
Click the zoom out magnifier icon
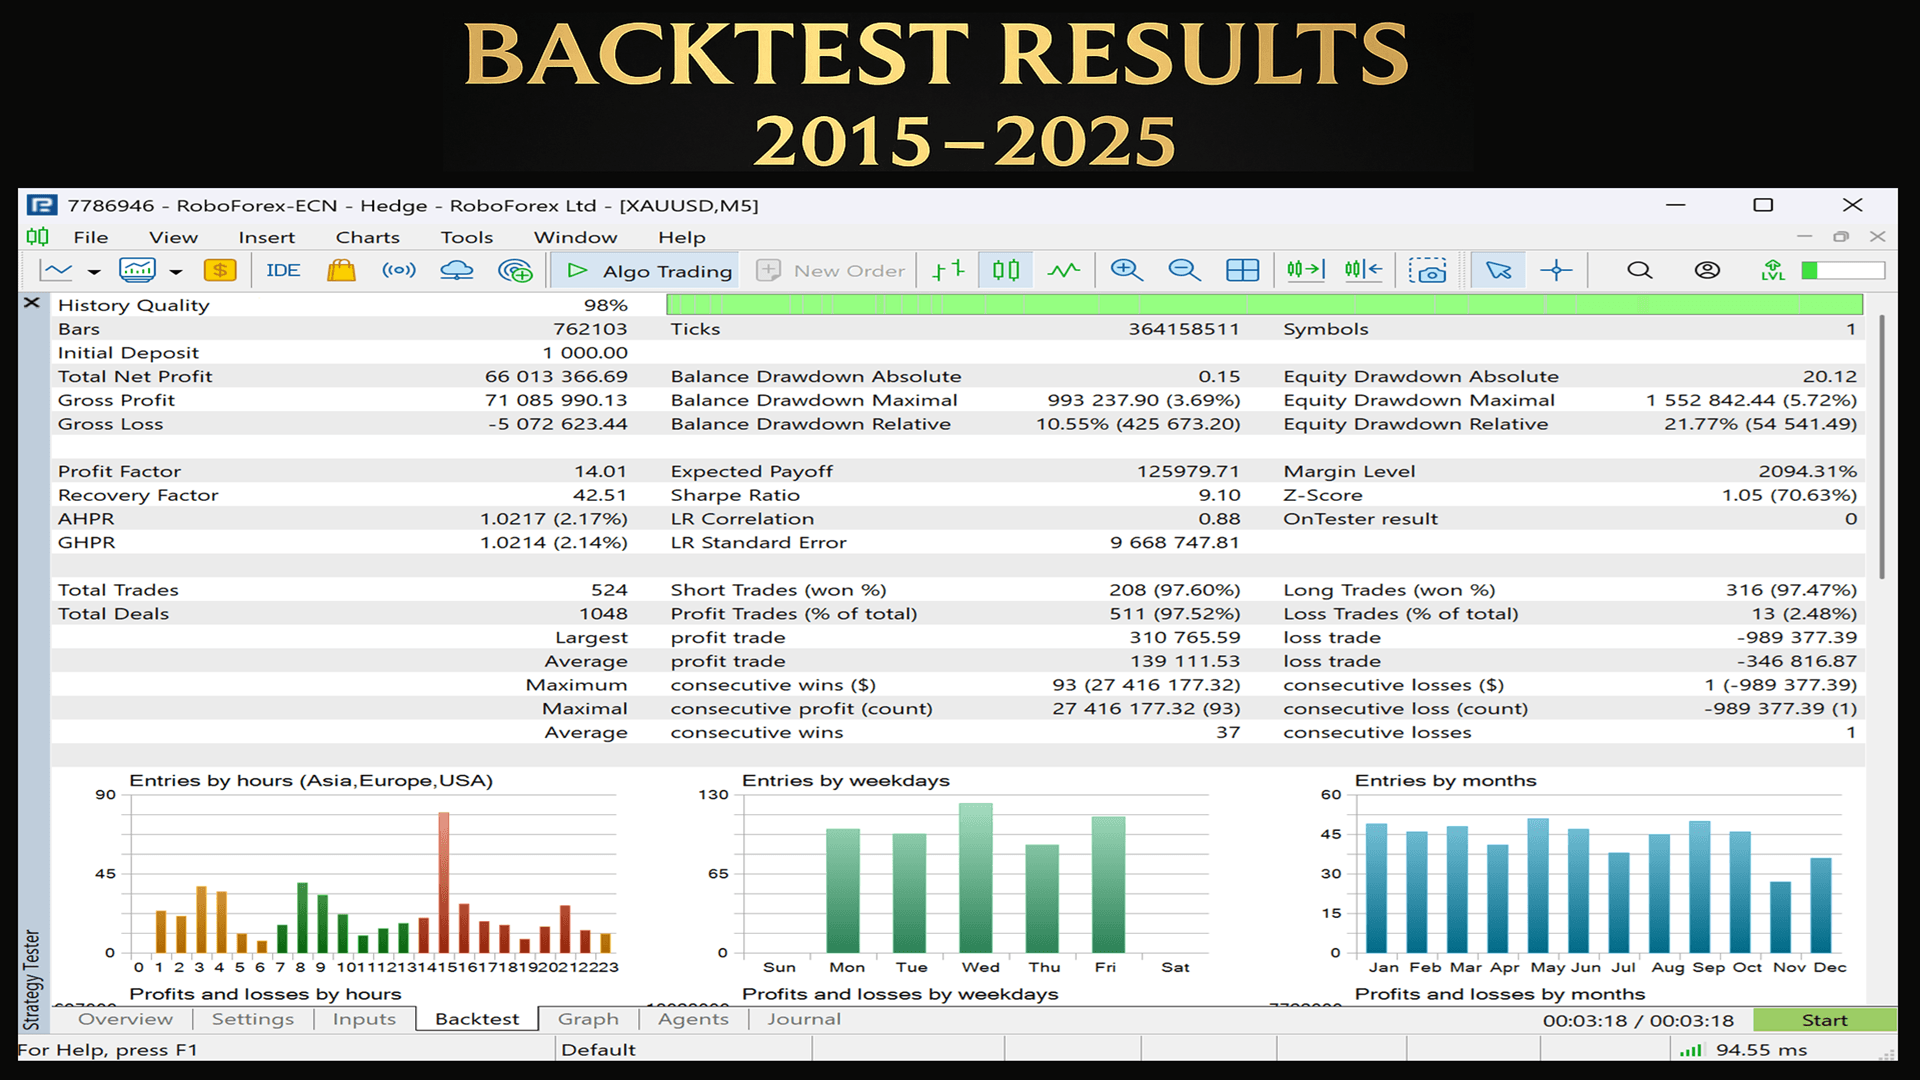click(1184, 270)
